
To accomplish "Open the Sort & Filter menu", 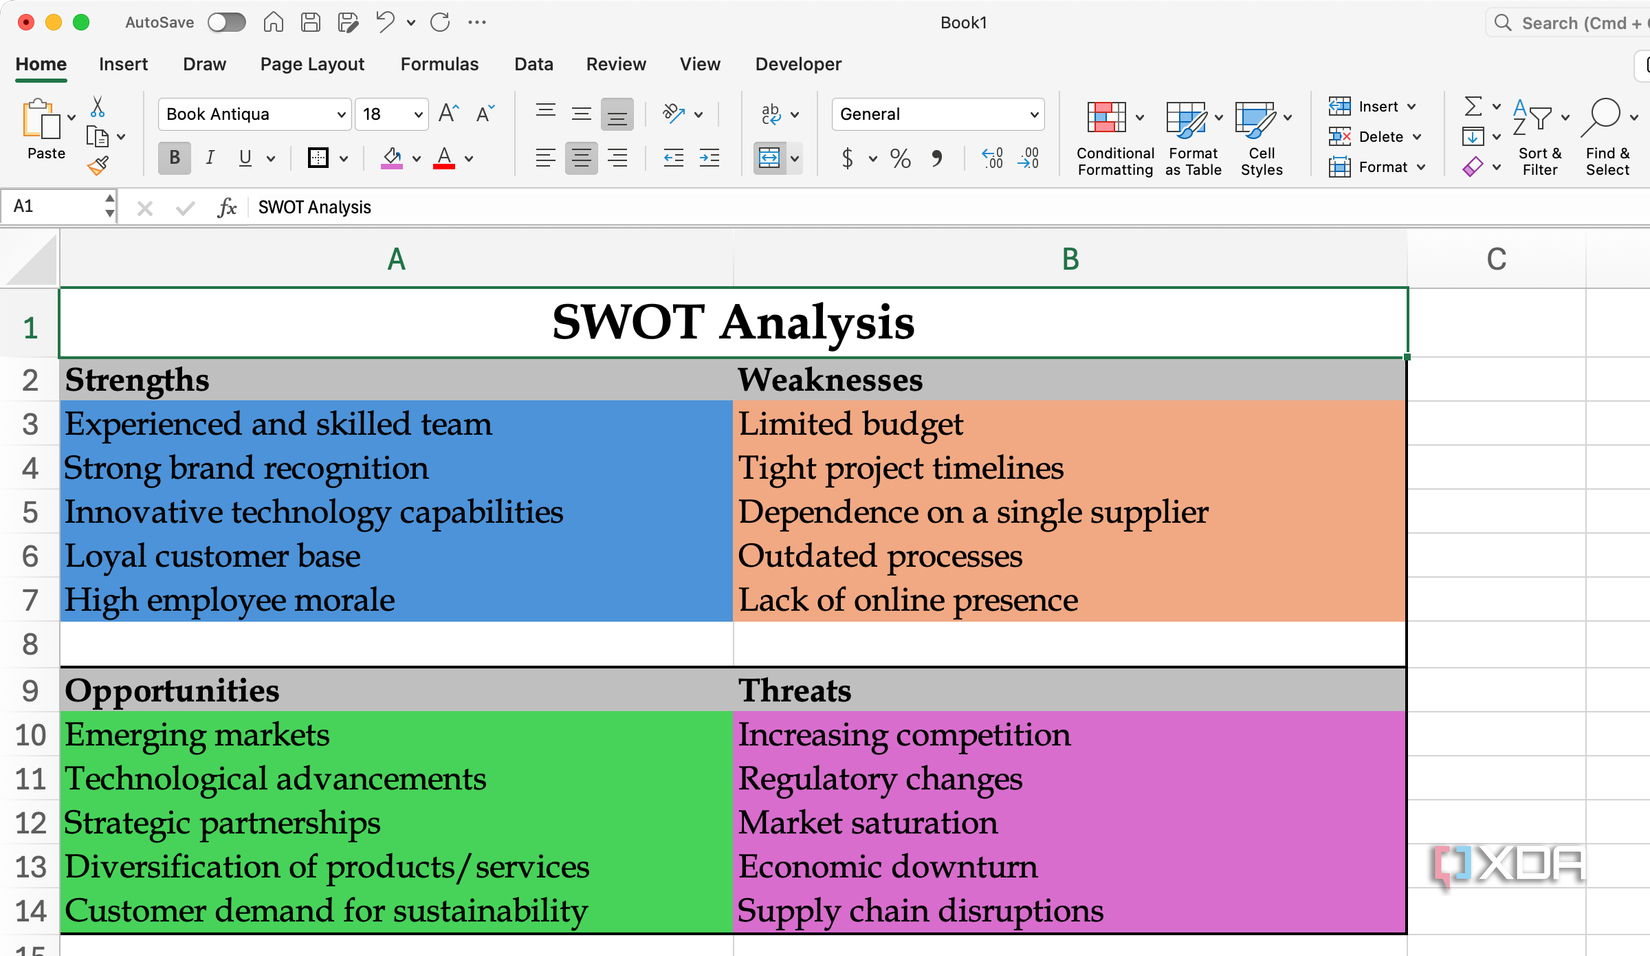I will [1540, 137].
